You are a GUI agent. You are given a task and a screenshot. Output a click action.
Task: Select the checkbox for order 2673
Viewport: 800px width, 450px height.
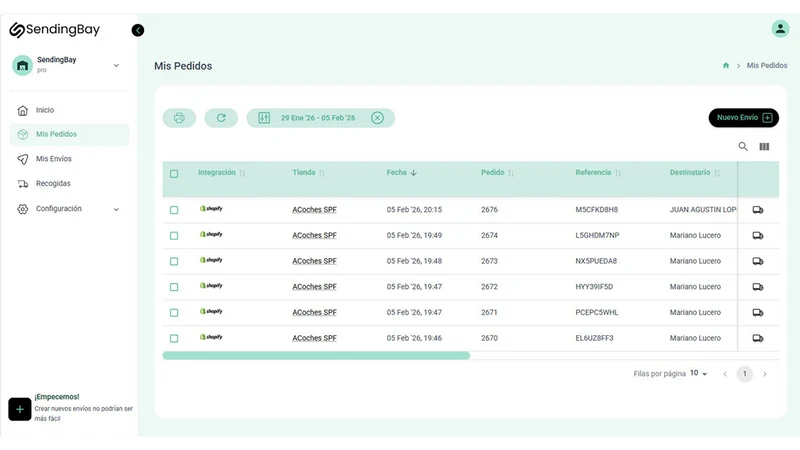tap(174, 261)
